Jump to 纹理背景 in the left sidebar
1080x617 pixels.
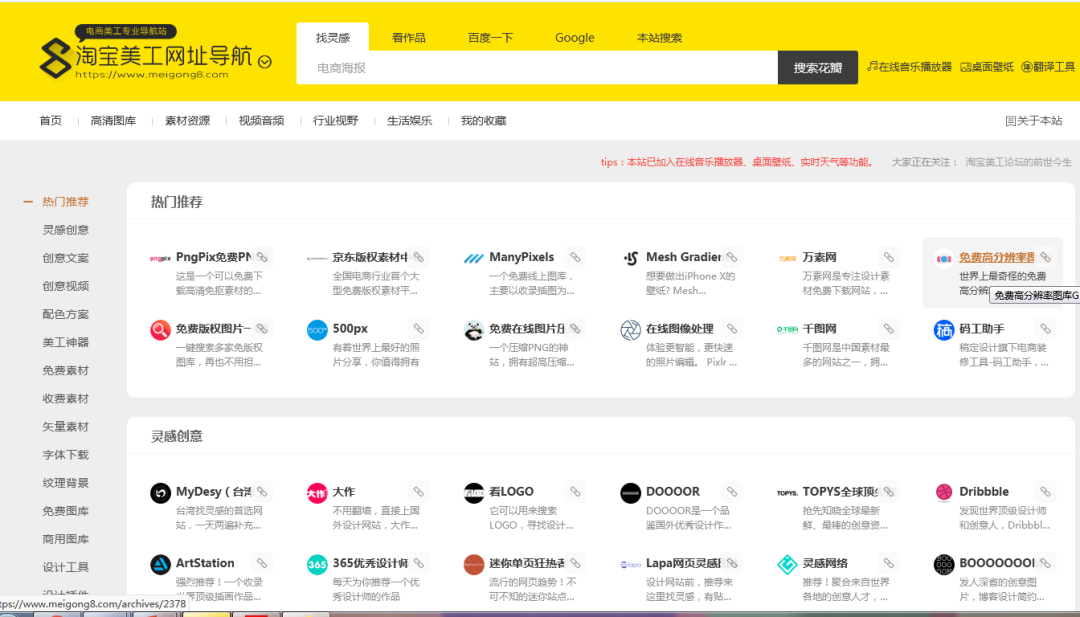[x=65, y=483]
